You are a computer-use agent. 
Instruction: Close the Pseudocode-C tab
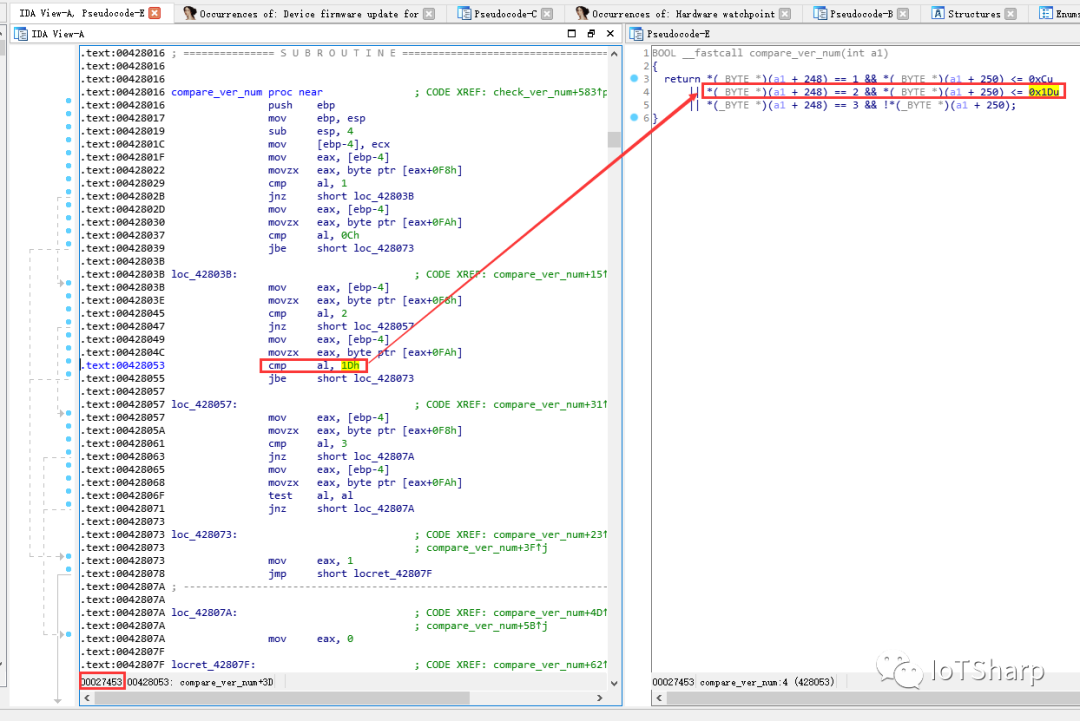(546, 14)
